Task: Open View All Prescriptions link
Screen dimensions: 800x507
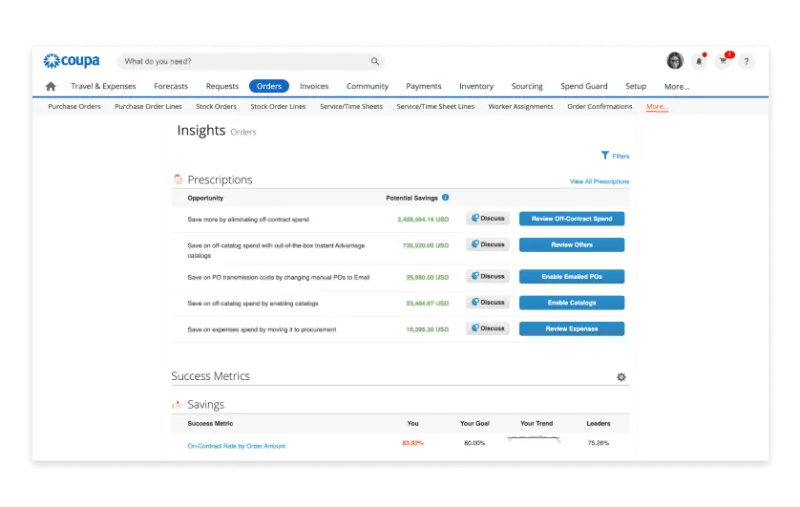Action: (x=599, y=182)
